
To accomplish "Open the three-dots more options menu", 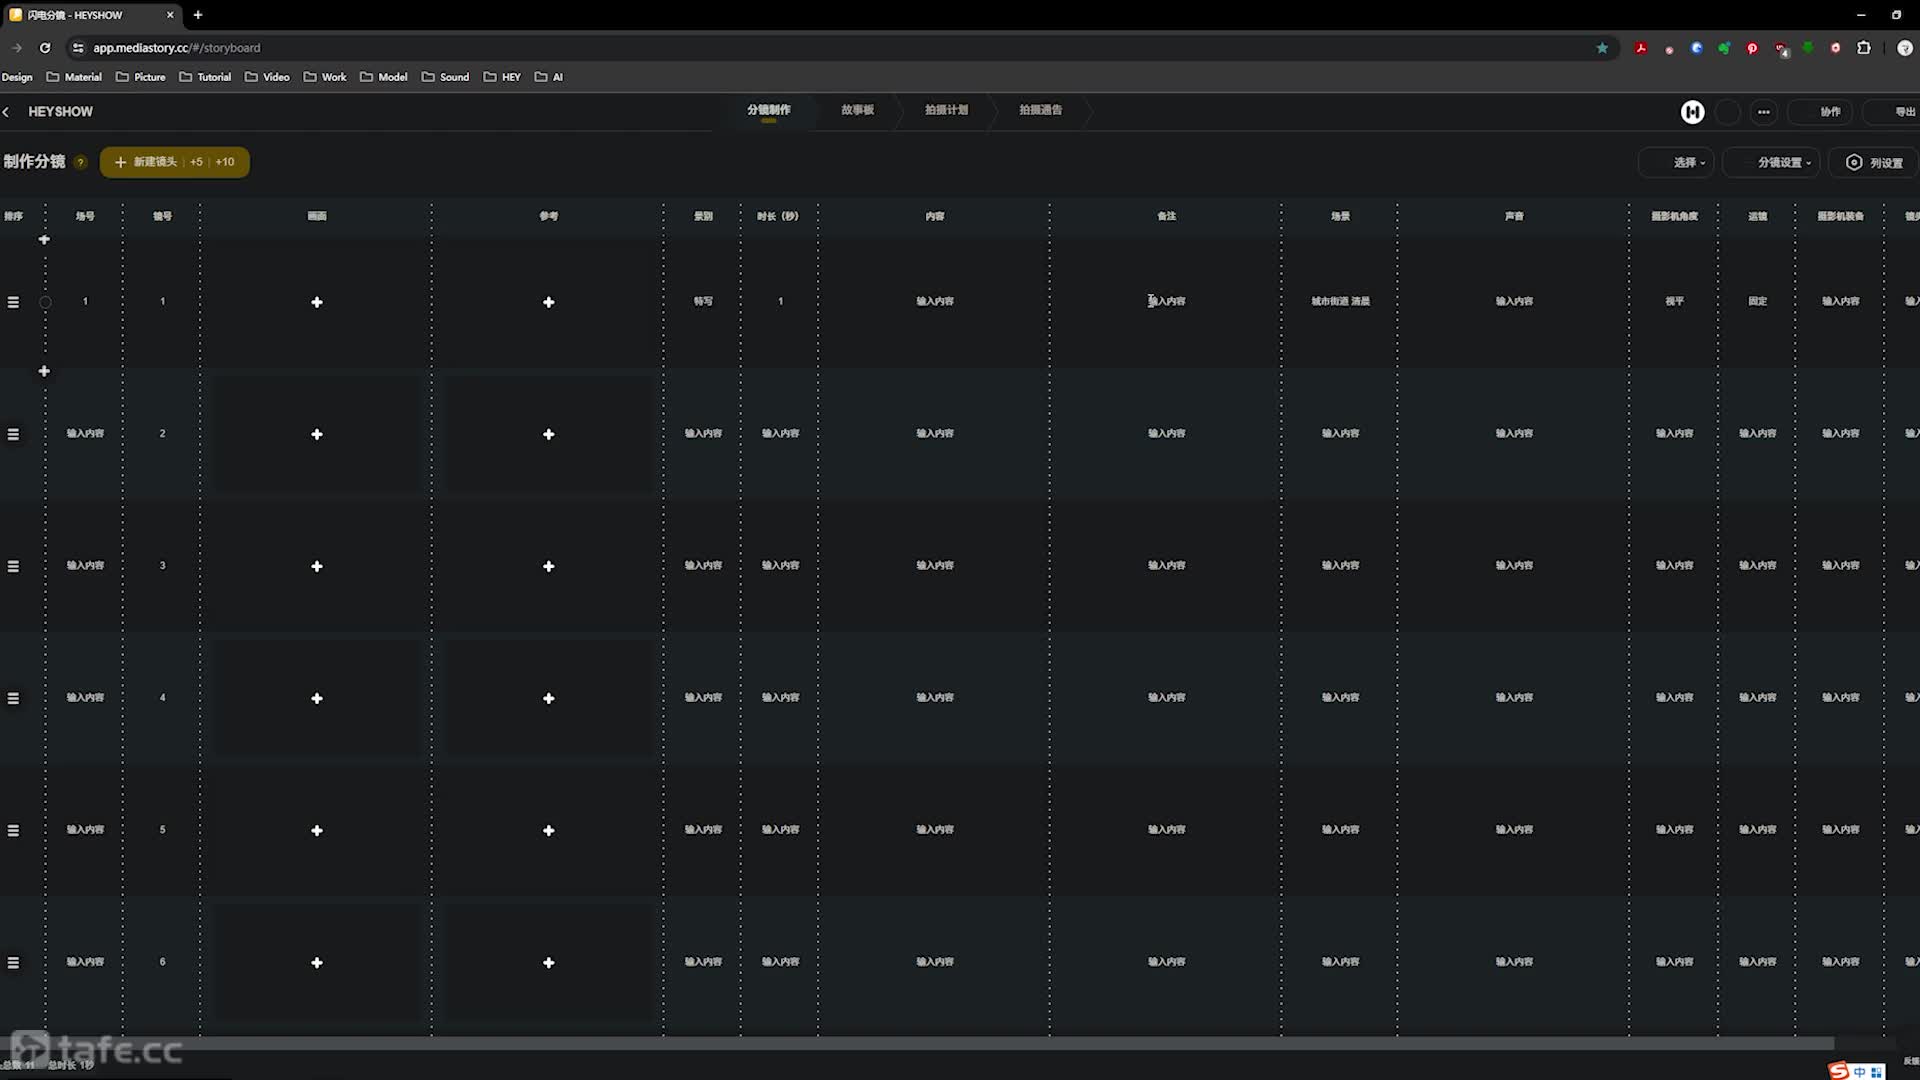I will [1764, 112].
